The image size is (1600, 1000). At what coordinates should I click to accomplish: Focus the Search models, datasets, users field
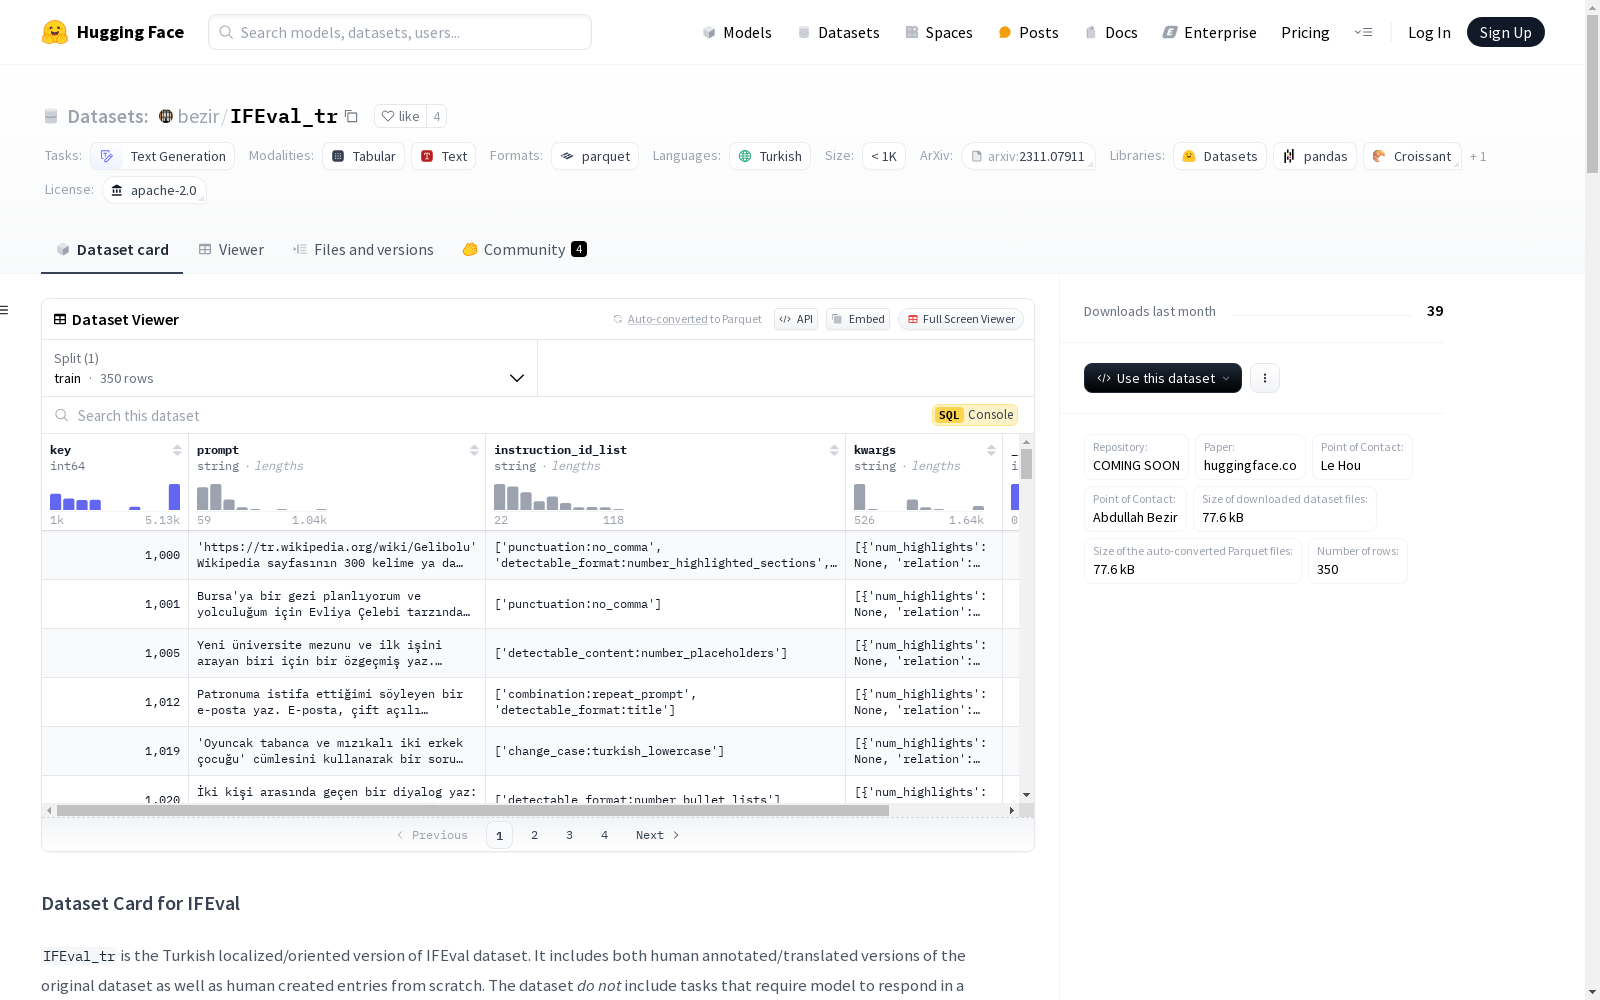(400, 32)
